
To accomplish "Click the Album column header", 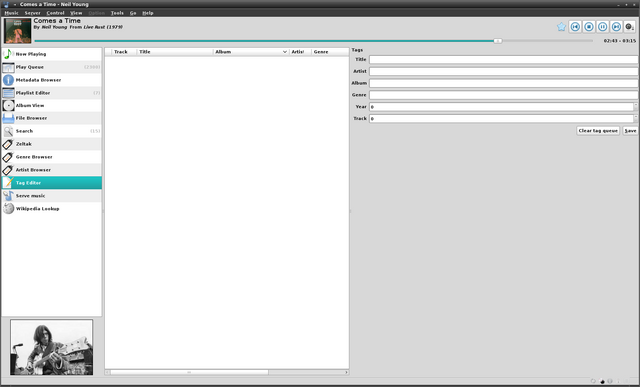I will [x=251, y=52].
